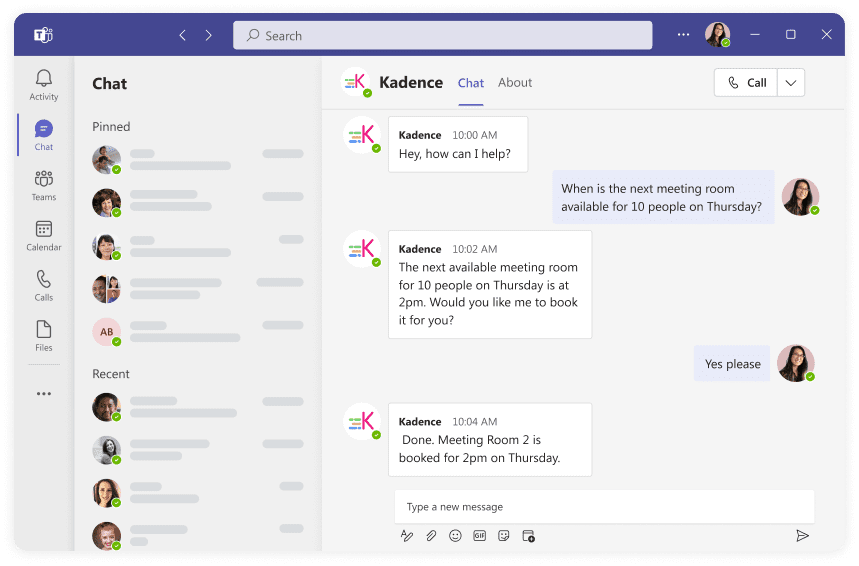The width and height of the screenshot is (859, 566).
Task: Open the Calendar view
Action: point(44,236)
